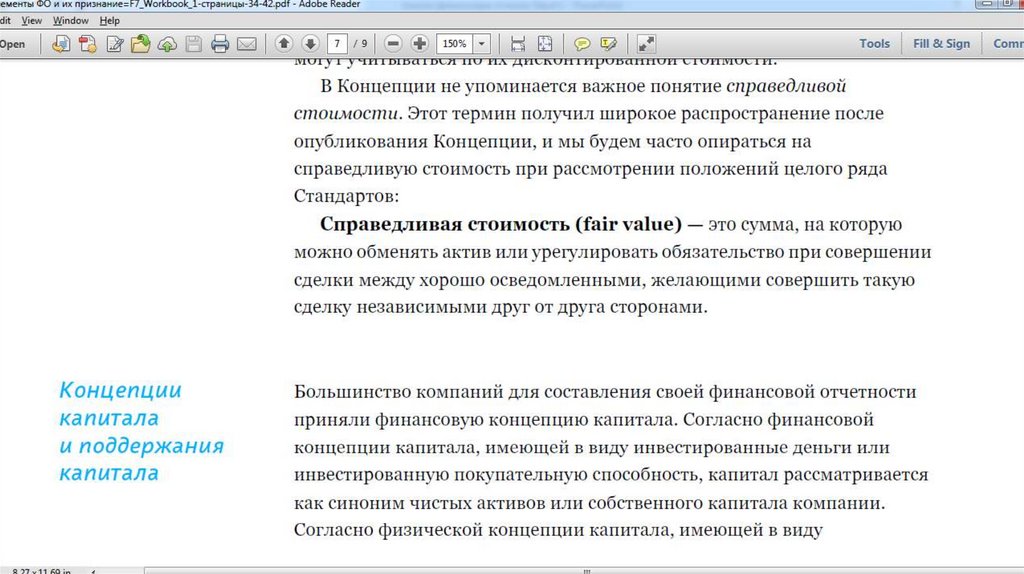Viewport: 1024px width, 574px height.
Task: Click the bold text 'Справедливая стоимость (fair value)'
Action: (500, 224)
